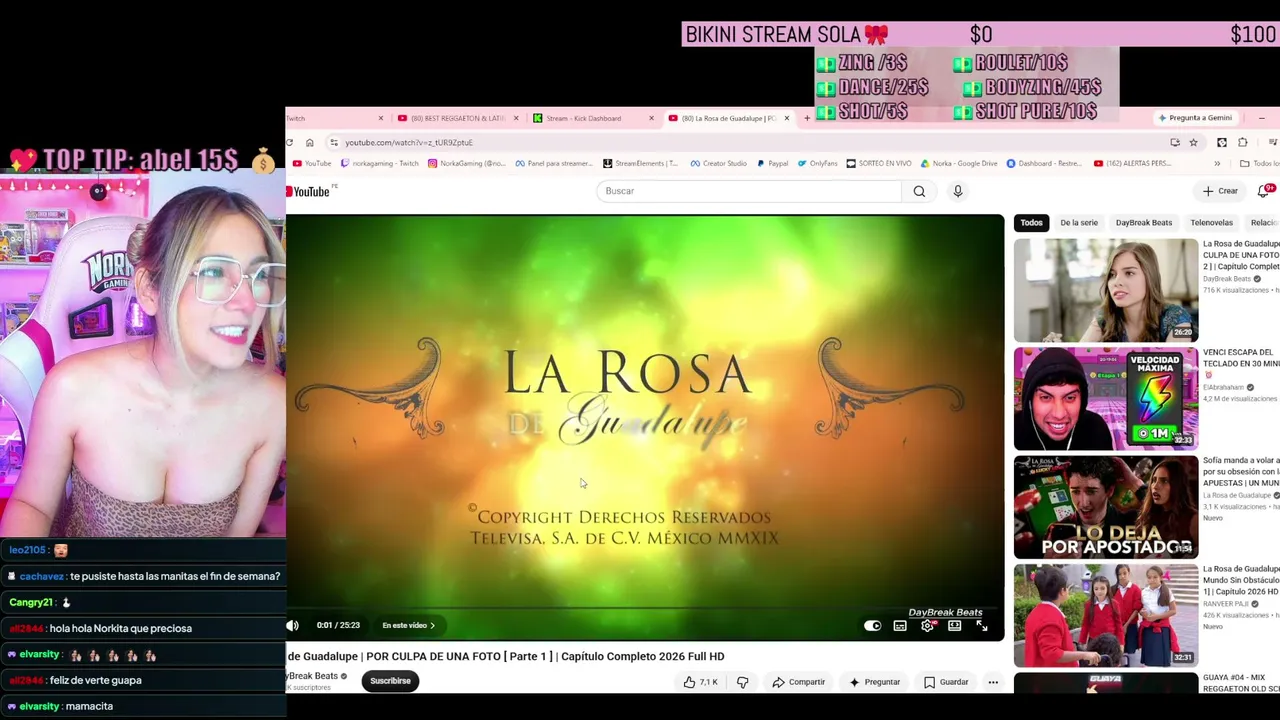Open the Creator Studio bookmark
The height and width of the screenshot is (720, 1280).
(719, 163)
